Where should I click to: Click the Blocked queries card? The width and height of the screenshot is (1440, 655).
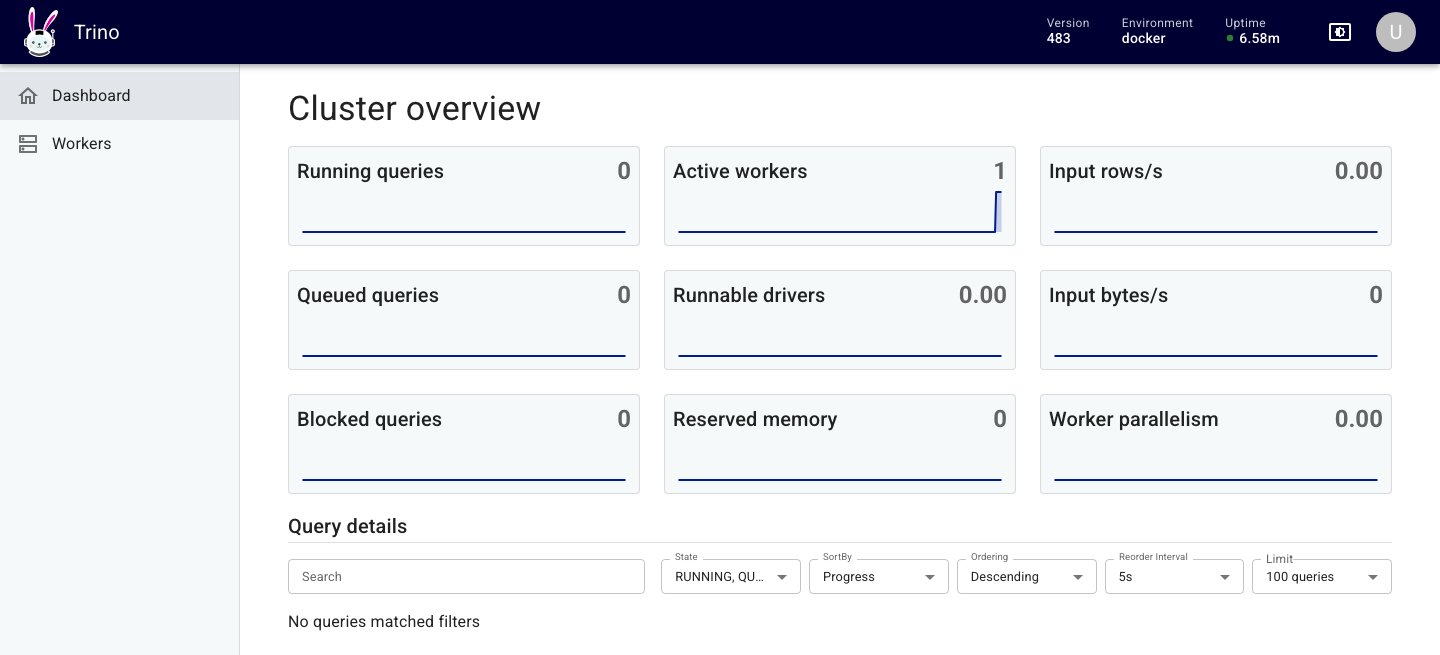[x=464, y=444]
